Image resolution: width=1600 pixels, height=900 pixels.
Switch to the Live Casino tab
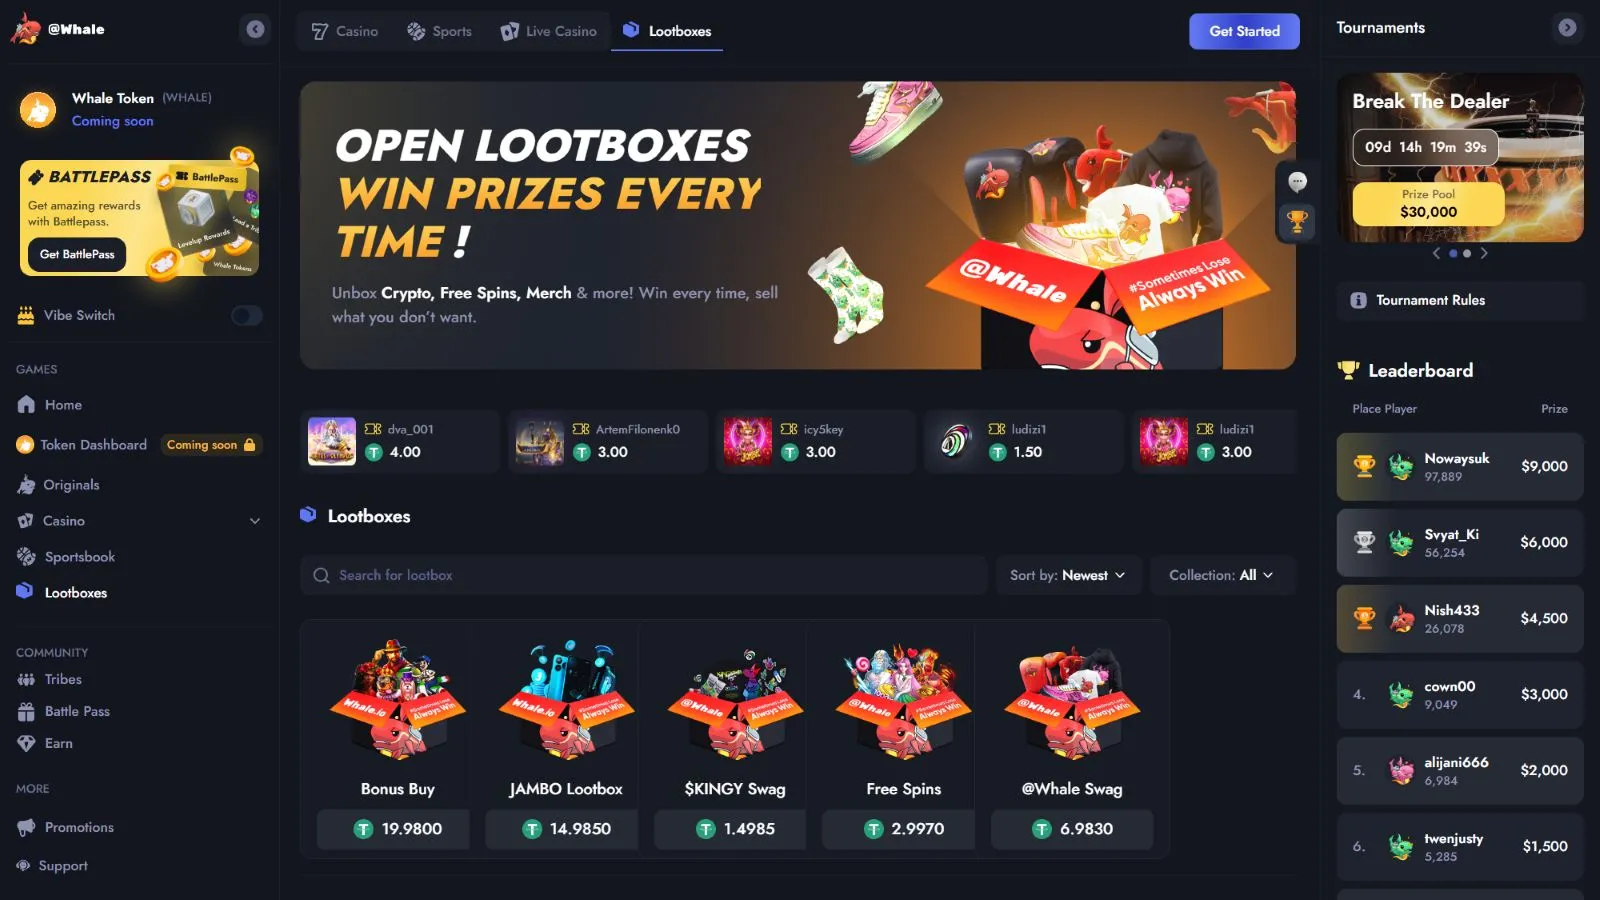pos(549,31)
